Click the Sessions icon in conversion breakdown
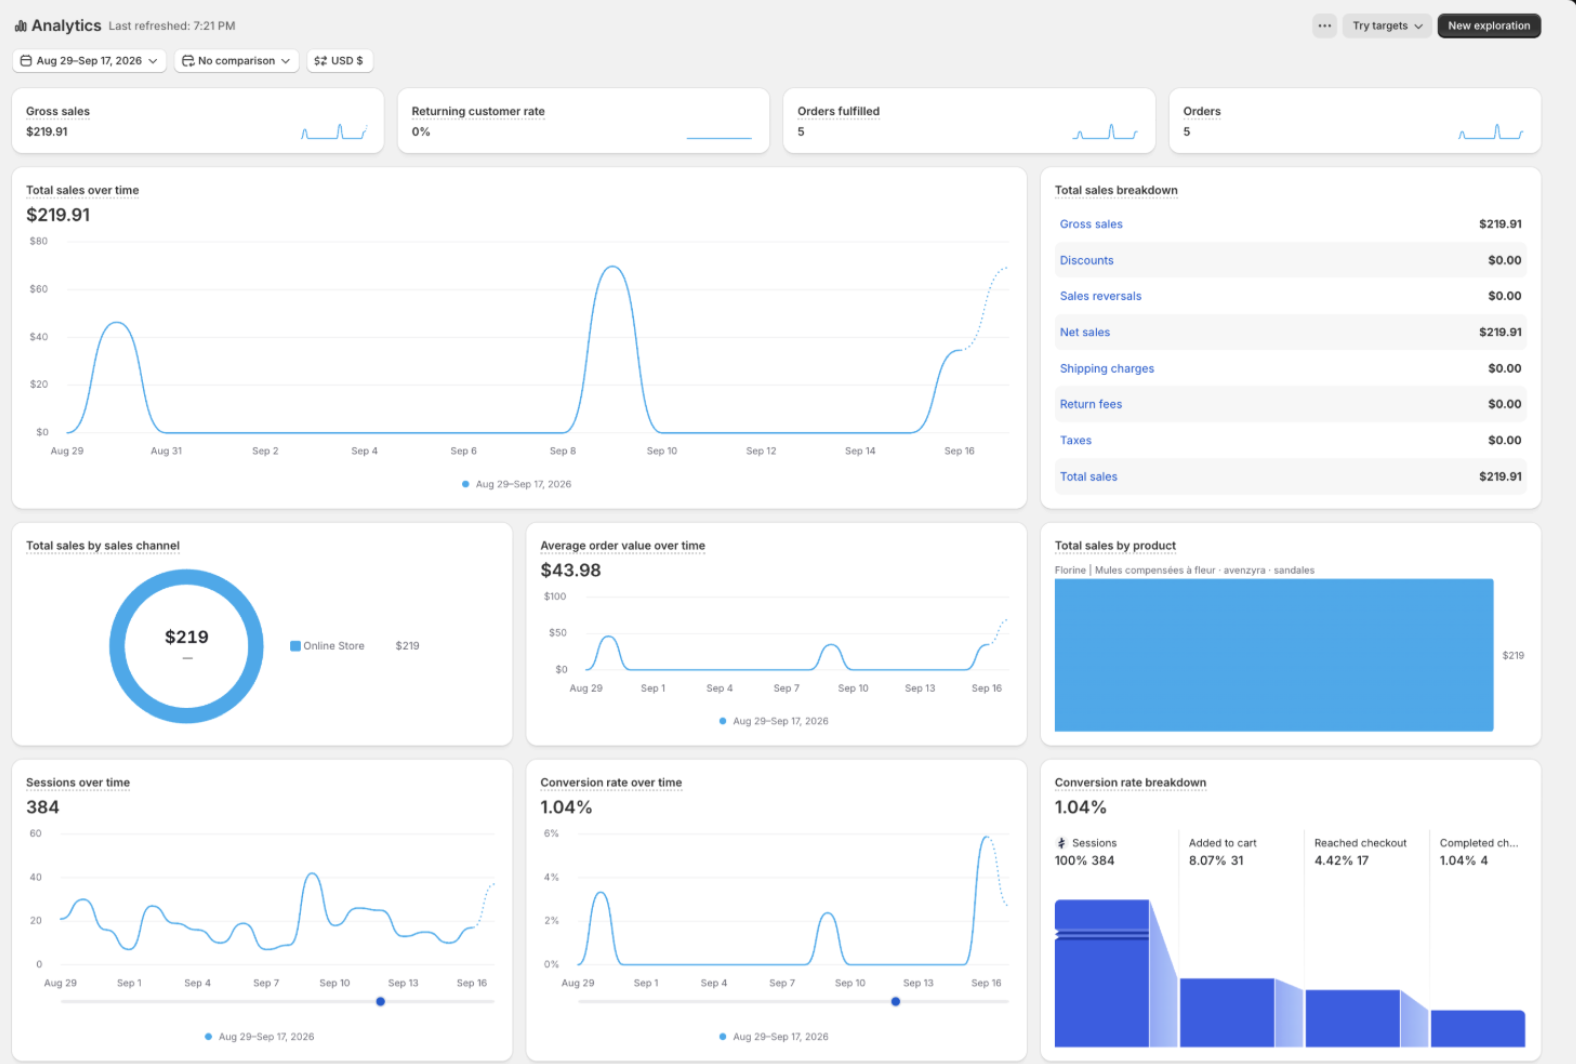Viewport: 1576px width, 1064px height. click(1061, 843)
